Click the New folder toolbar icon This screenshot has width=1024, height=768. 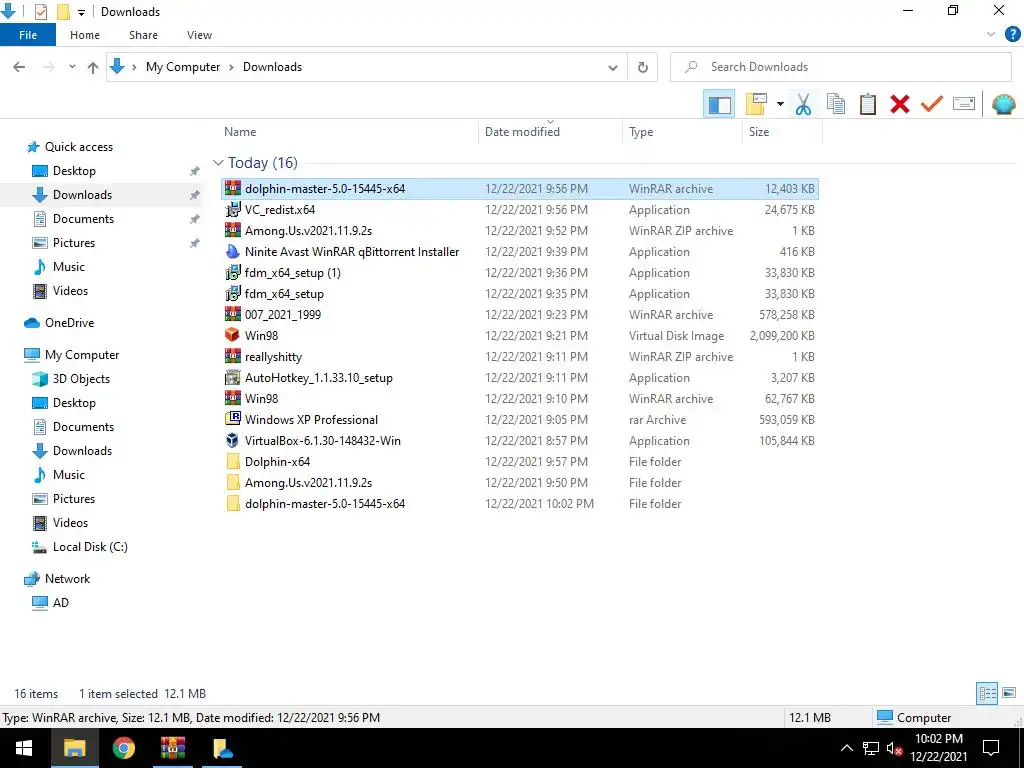(756, 104)
